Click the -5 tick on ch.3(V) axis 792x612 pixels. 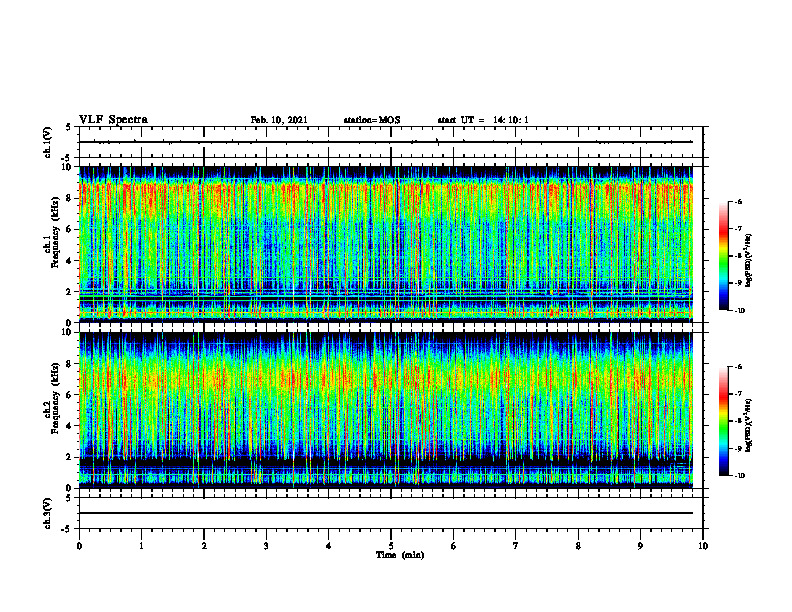(67, 529)
